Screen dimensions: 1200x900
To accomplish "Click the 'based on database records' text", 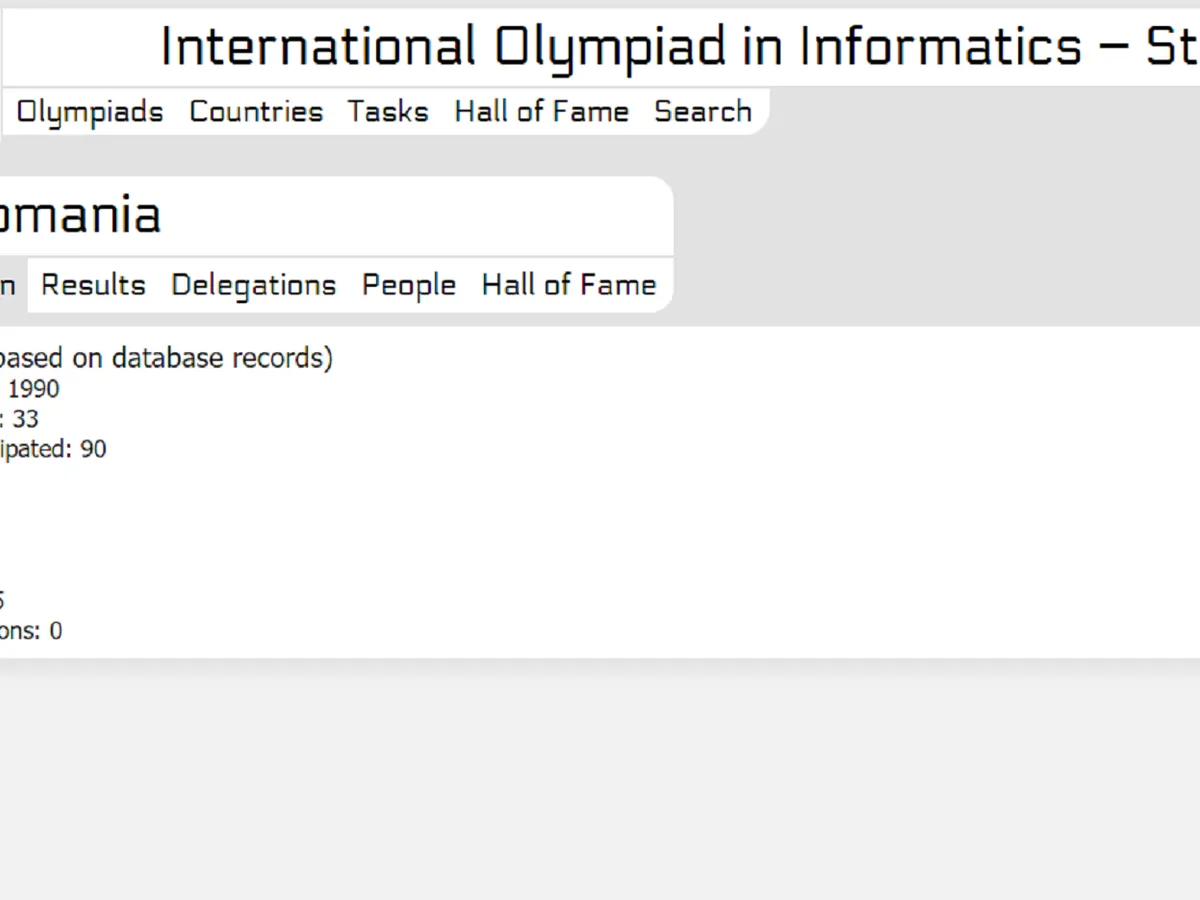I will pos(166,358).
